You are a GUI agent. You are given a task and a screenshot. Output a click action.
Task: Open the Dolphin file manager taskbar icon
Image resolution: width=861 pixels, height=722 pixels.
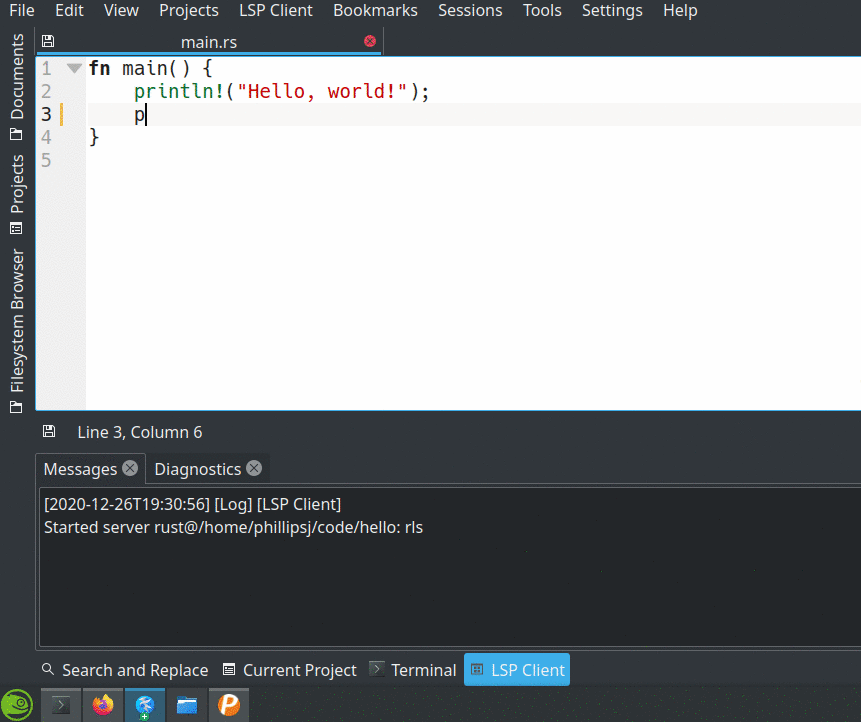pos(187,705)
